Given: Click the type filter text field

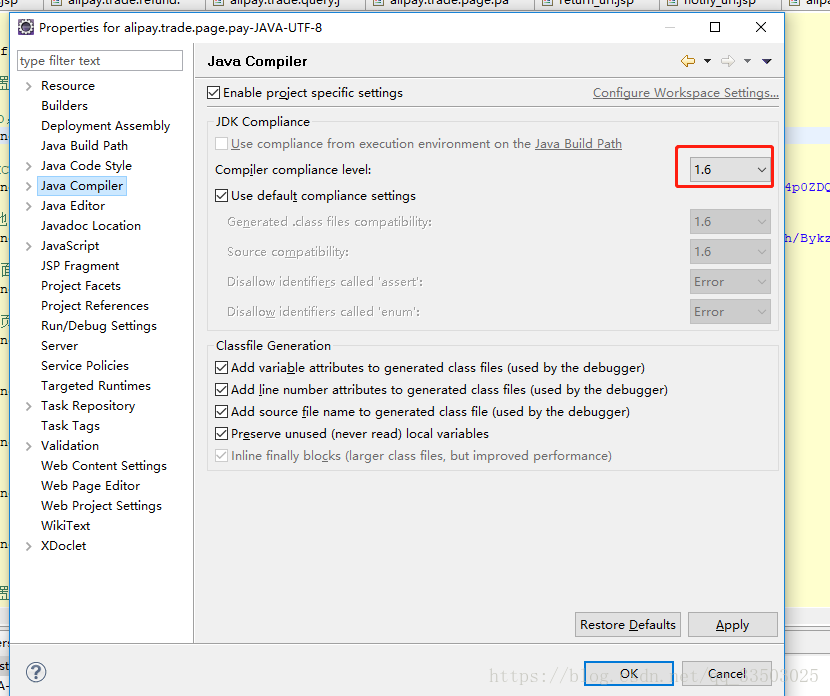Looking at the screenshot, I should point(100,61).
